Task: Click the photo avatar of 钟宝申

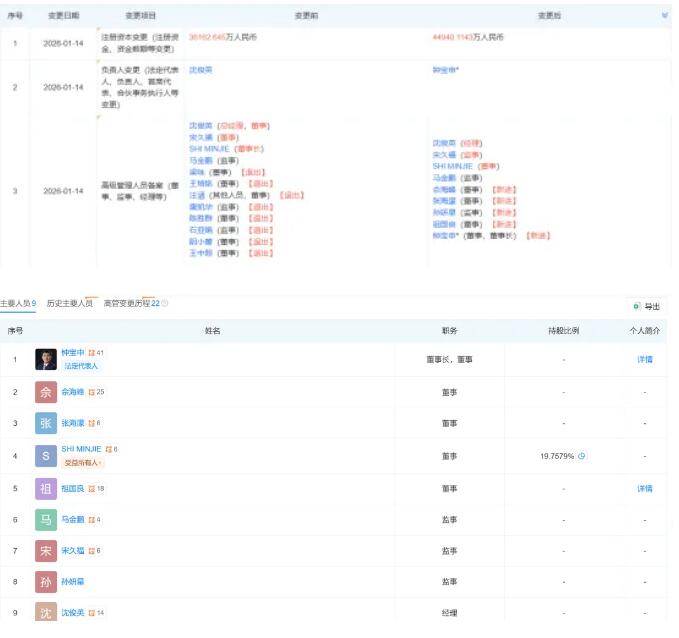Action: pyautogui.click(x=46, y=359)
